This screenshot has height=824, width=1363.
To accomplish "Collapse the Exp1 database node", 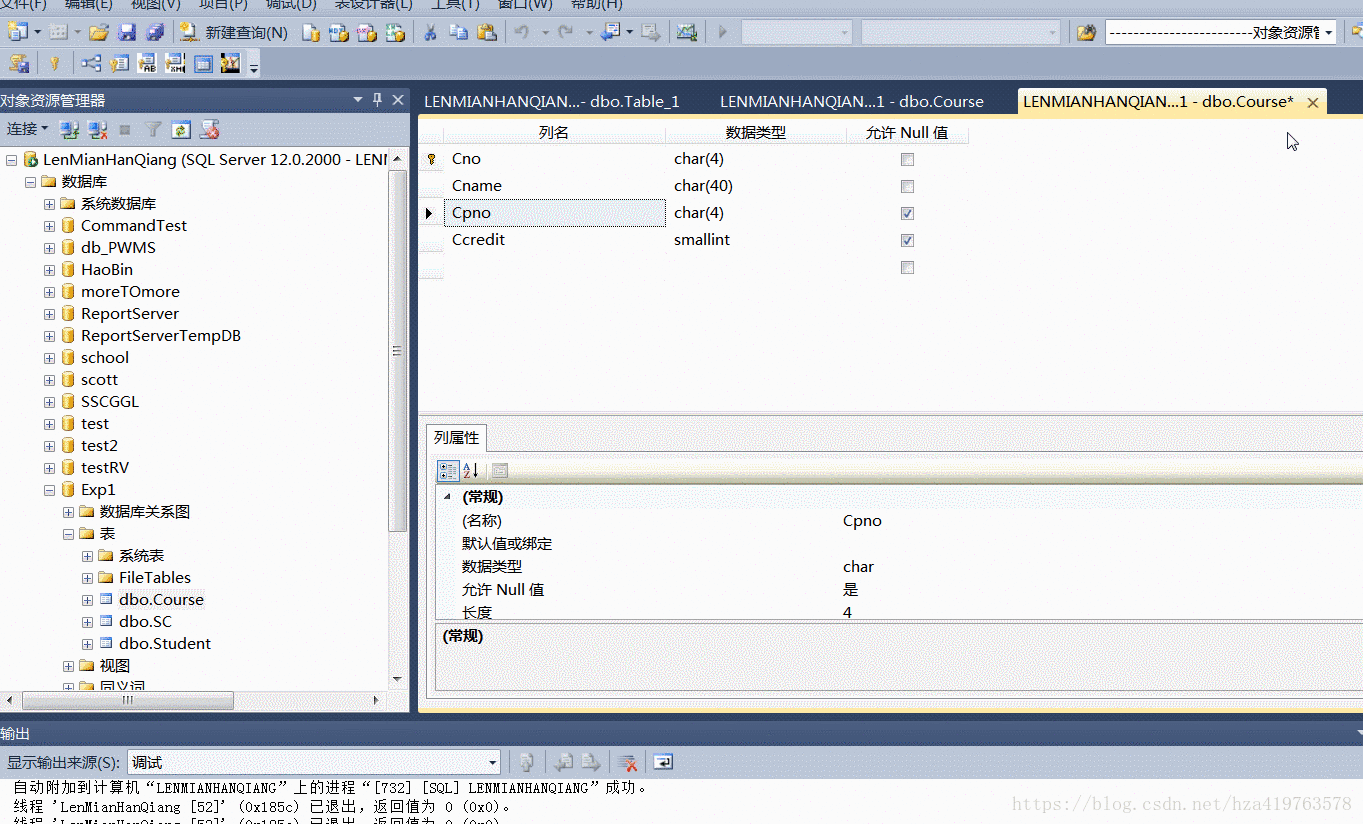I will pyautogui.click(x=48, y=489).
